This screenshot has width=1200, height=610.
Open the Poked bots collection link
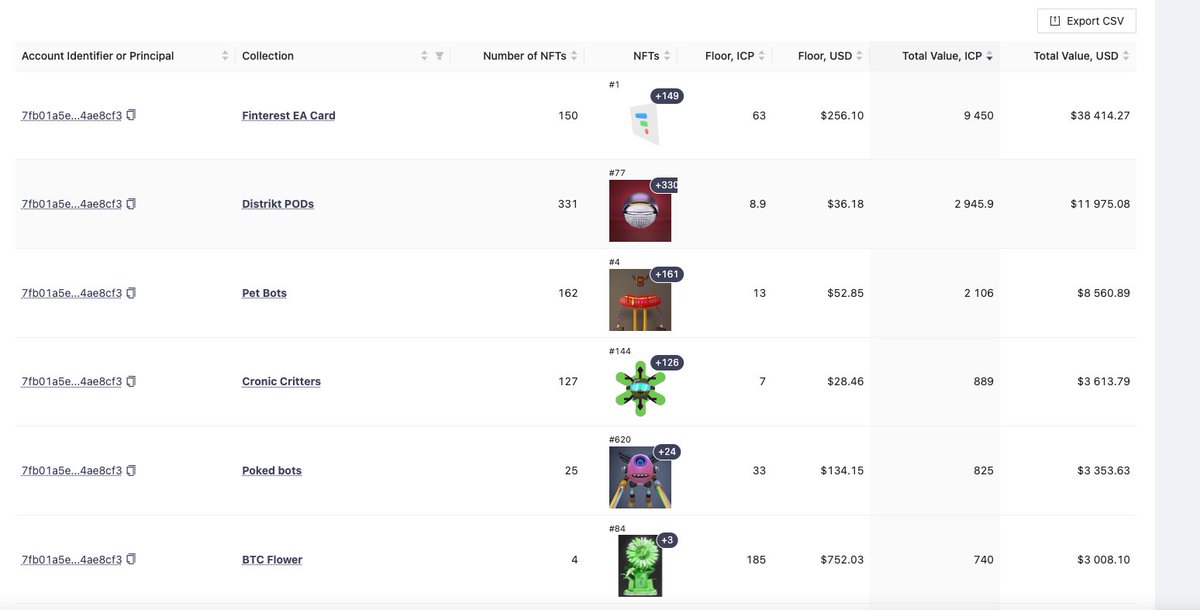click(x=272, y=470)
